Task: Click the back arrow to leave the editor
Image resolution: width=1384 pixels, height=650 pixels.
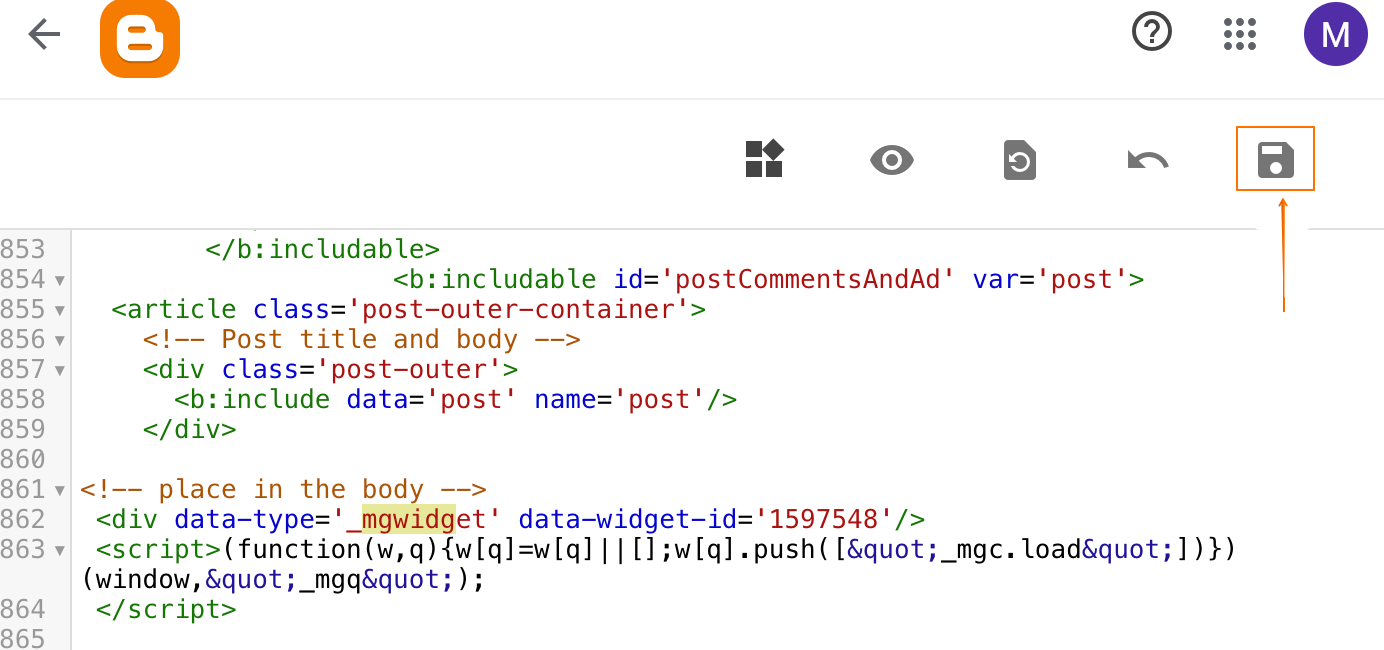Action: click(x=44, y=36)
